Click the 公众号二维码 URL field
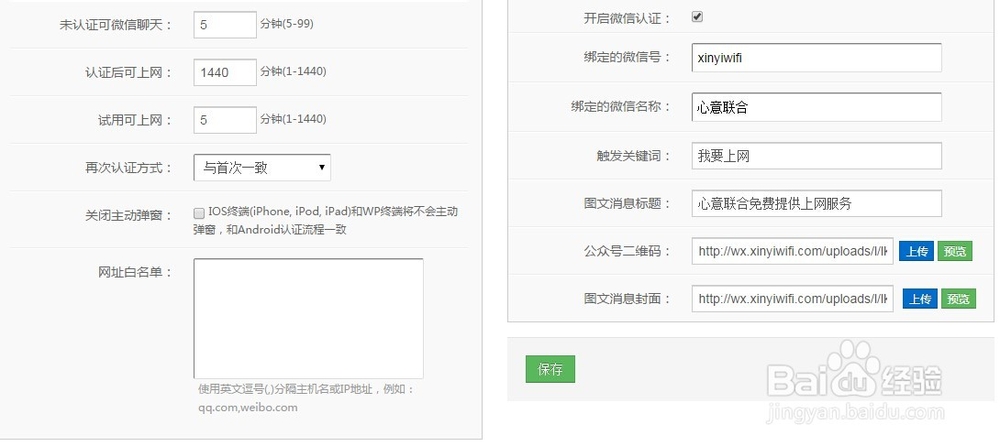 pyautogui.click(x=792, y=251)
